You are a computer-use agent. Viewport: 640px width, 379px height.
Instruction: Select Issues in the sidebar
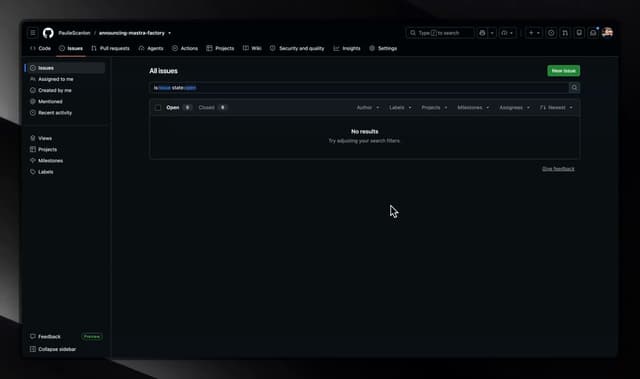(x=65, y=68)
